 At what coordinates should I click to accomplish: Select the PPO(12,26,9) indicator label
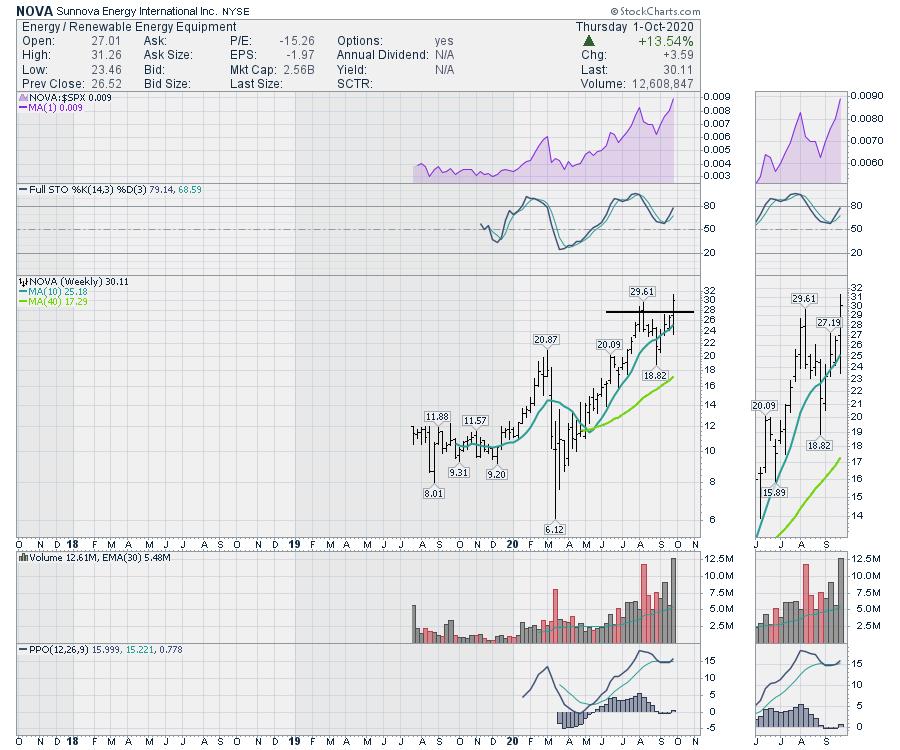click(x=58, y=650)
